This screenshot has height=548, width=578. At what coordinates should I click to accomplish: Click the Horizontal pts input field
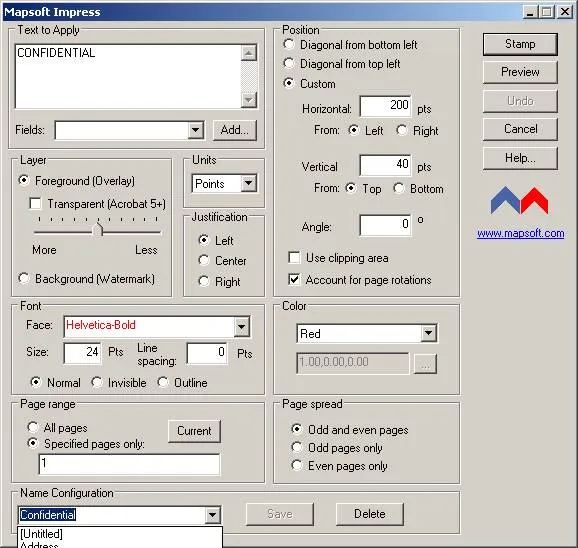coord(385,106)
